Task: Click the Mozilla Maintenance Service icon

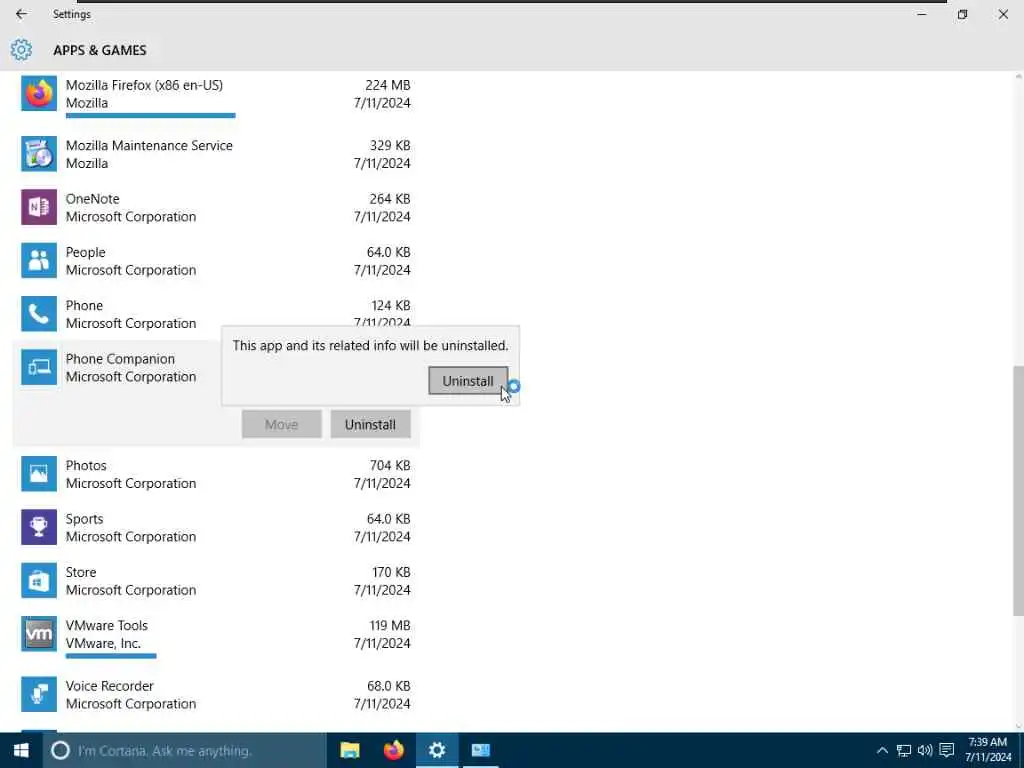Action: [x=39, y=154]
